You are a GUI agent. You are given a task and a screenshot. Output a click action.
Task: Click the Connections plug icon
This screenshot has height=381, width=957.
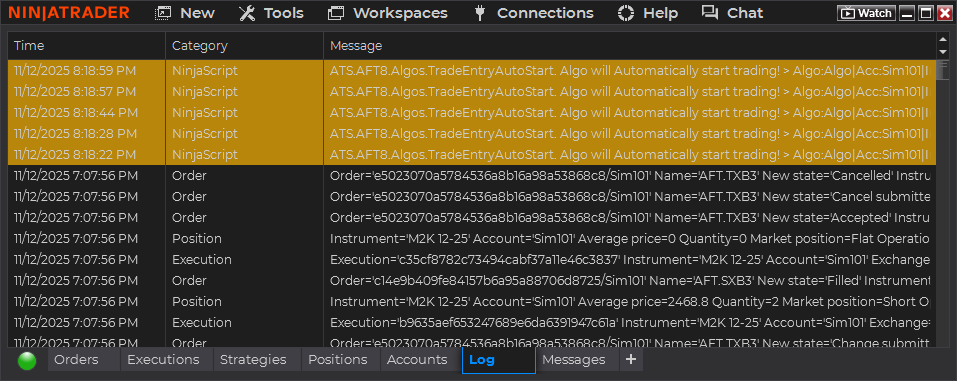click(x=480, y=13)
